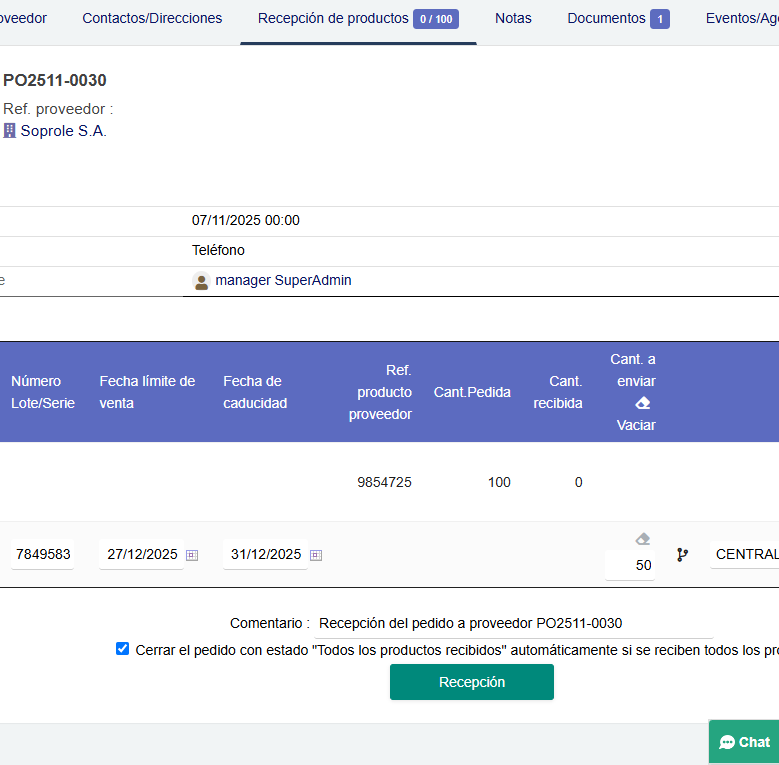779x765 pixels.
Task: Click the quantity to send field showing 50
Action: click(x=630, y=565)
